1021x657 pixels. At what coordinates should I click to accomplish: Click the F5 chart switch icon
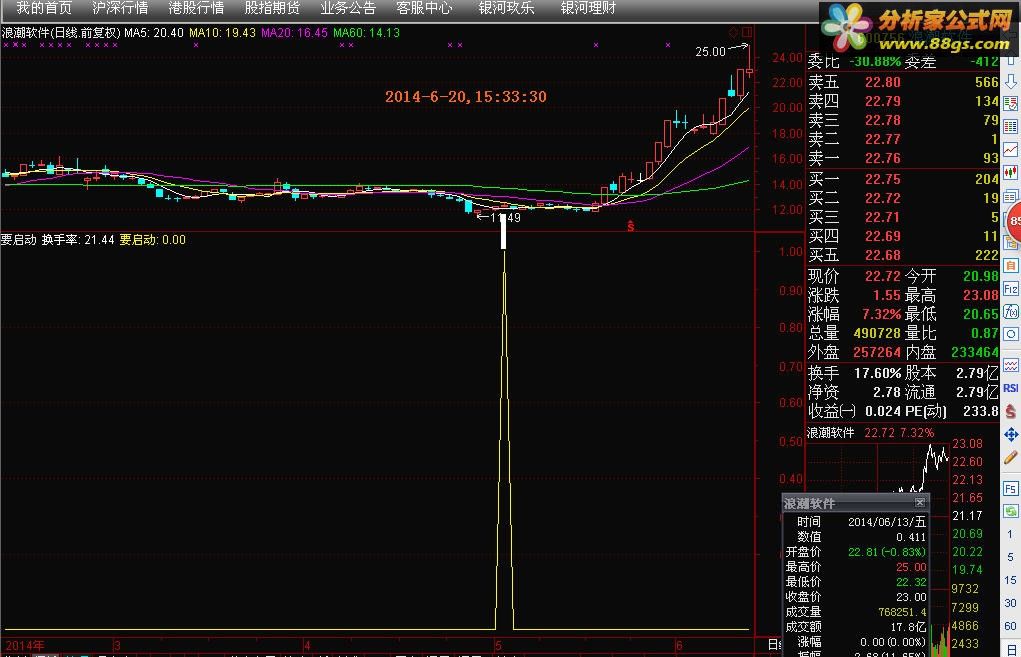point(1011,488)
